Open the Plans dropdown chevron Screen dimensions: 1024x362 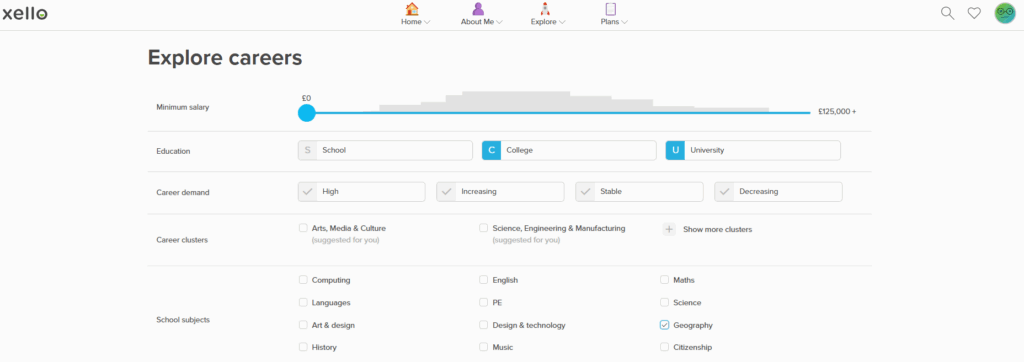point(624,22)
